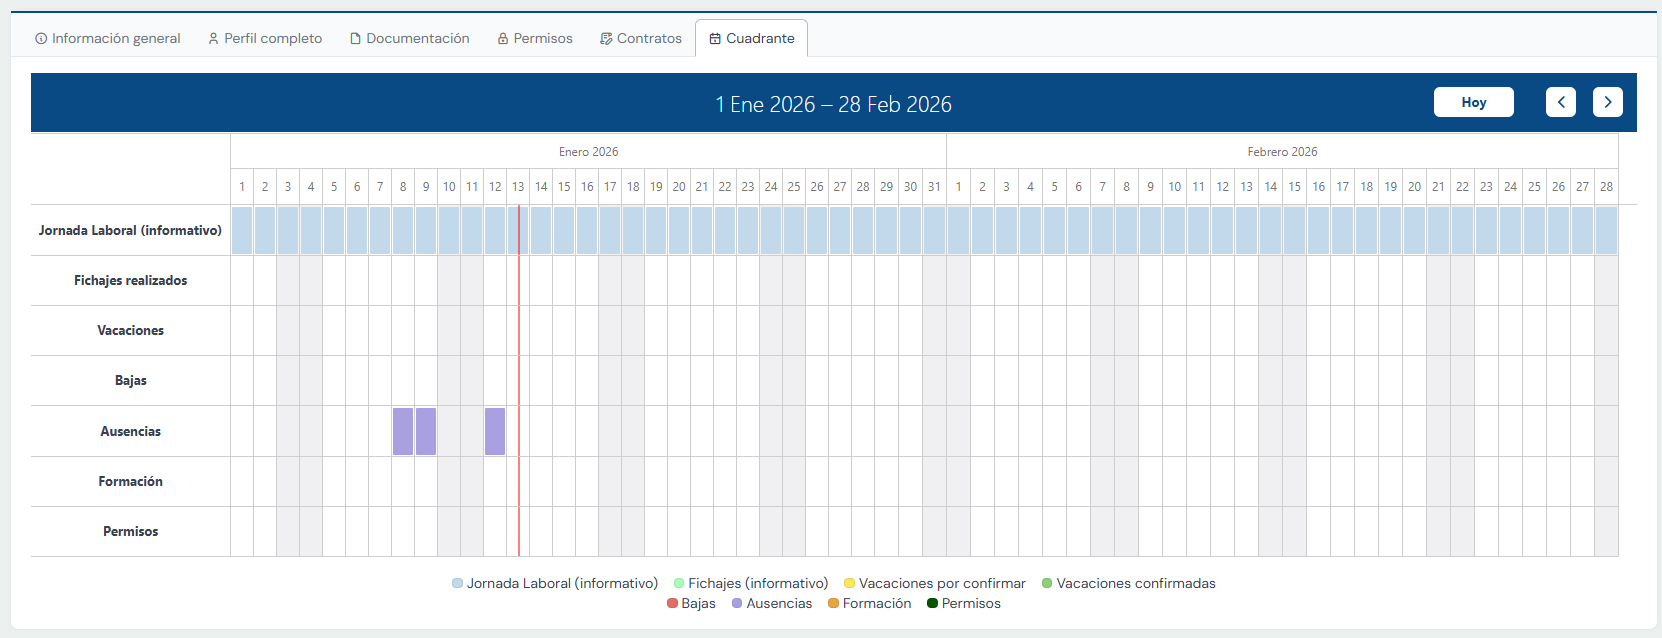Click the absence block on January 9
1662x638 pixels.
426,431
